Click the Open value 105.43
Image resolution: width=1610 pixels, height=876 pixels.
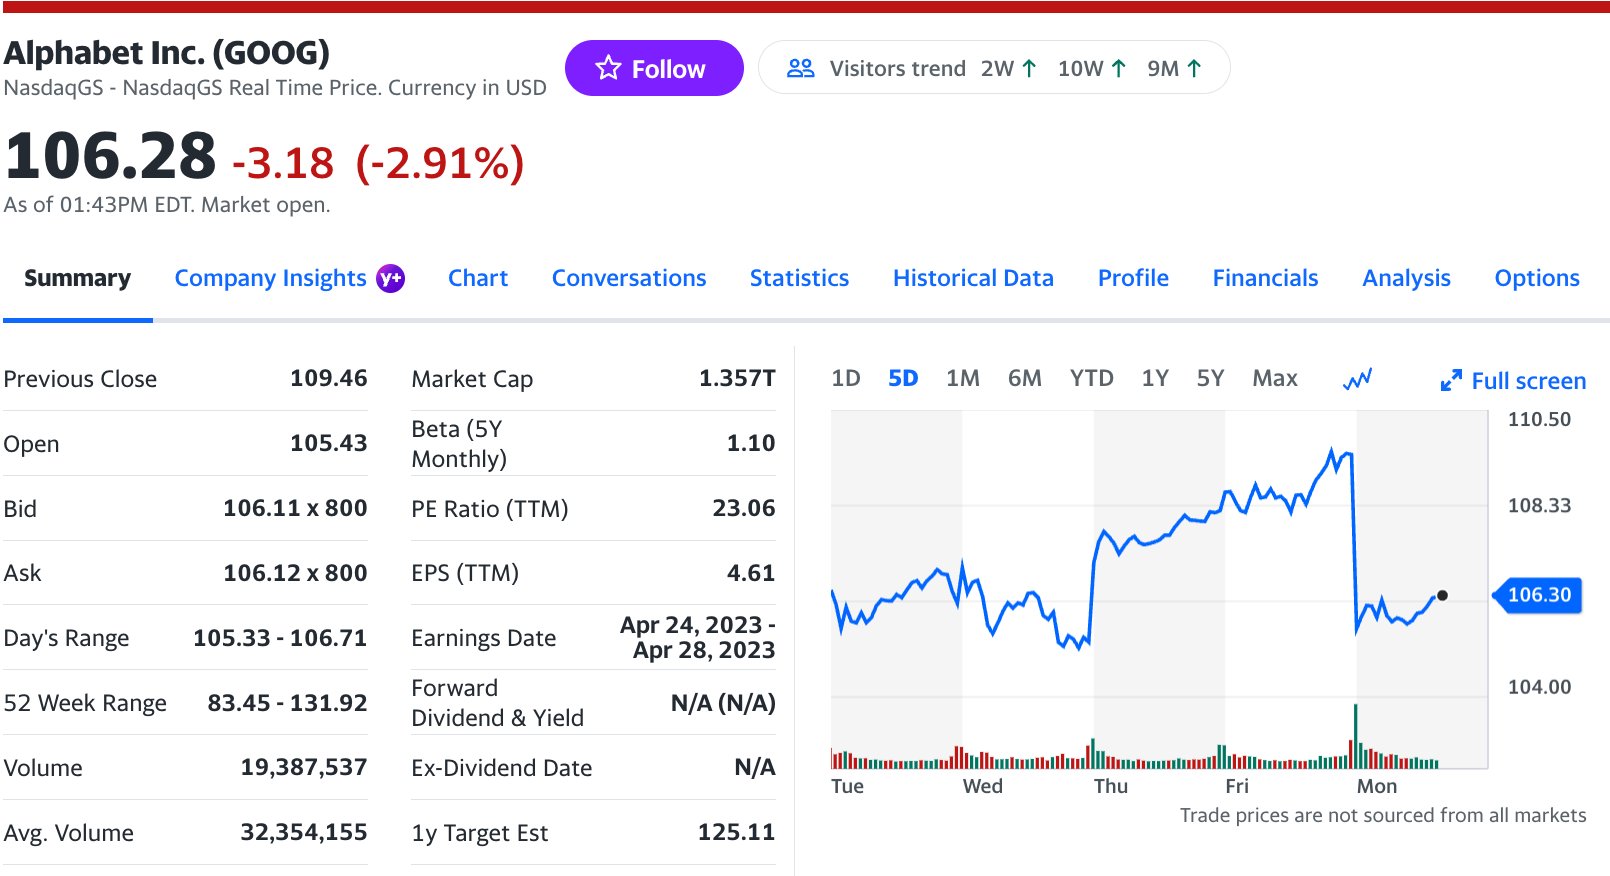click(329, 443)
